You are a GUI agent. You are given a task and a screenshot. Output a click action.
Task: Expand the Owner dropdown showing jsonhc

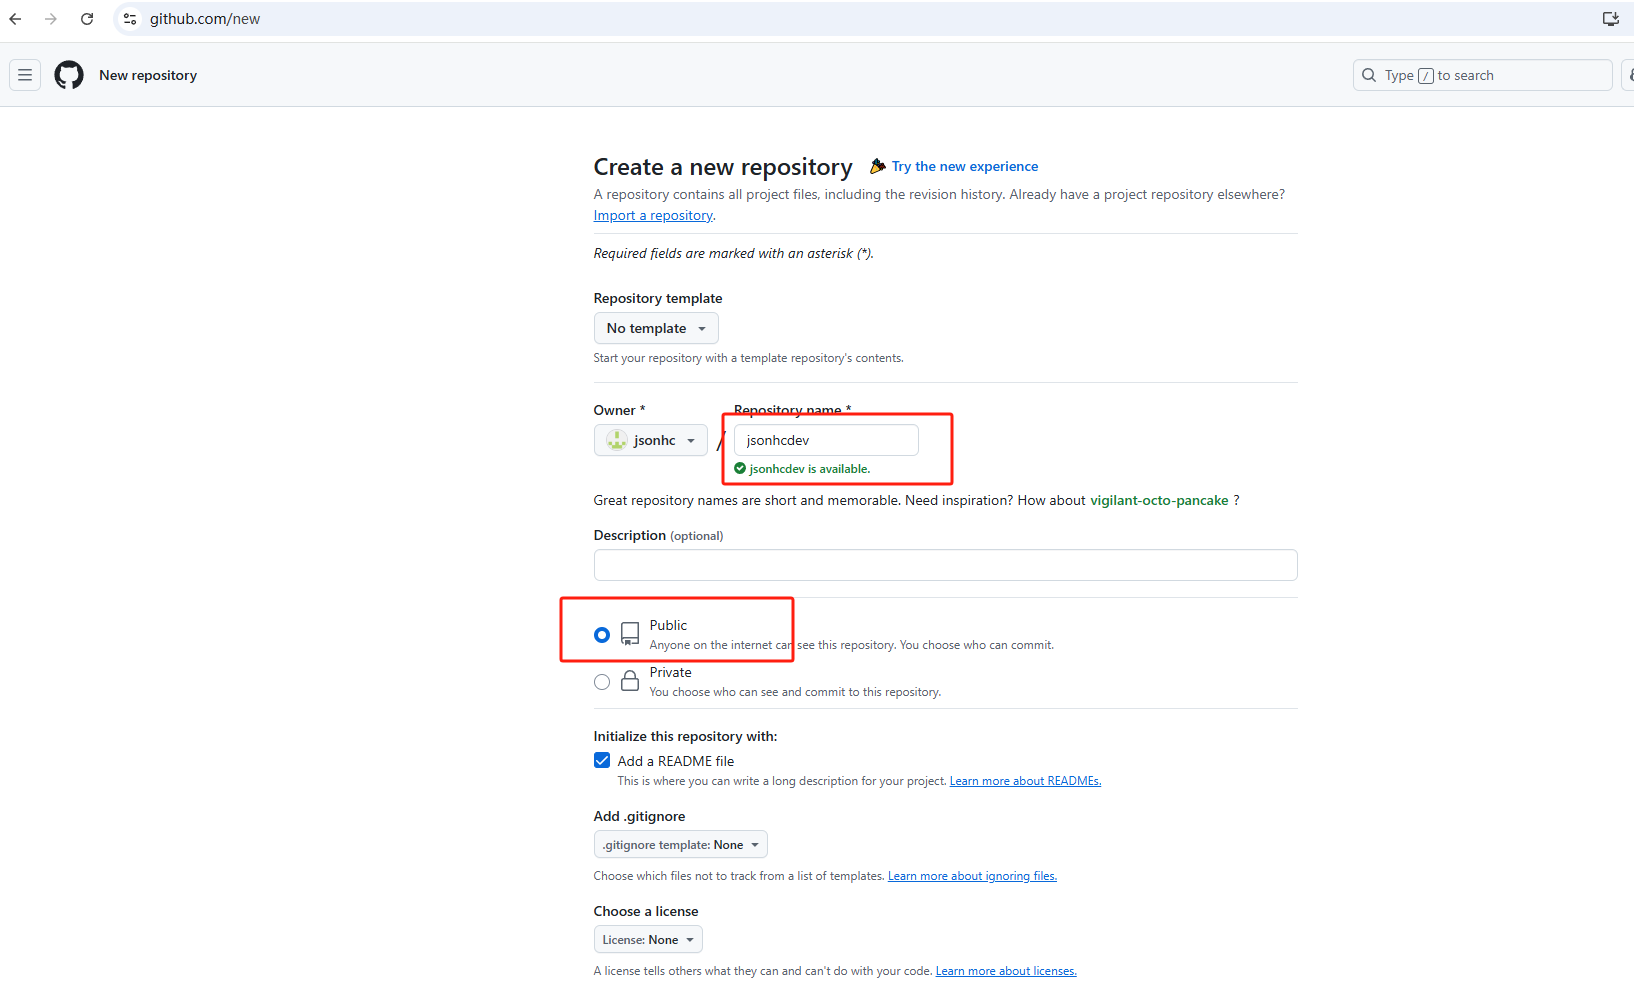click(x=651, y=440)
